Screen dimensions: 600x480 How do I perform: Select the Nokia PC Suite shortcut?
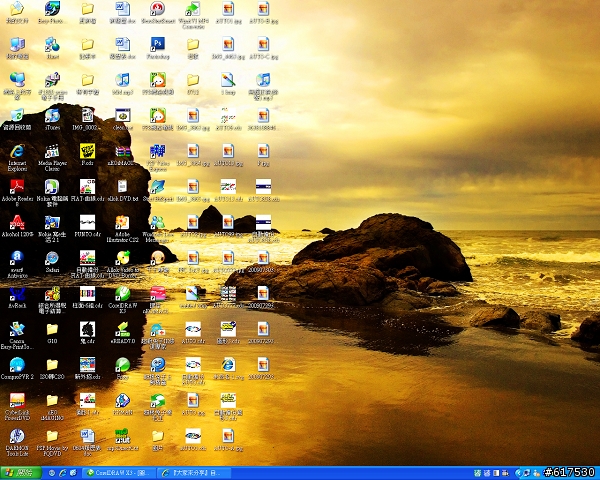52,187
